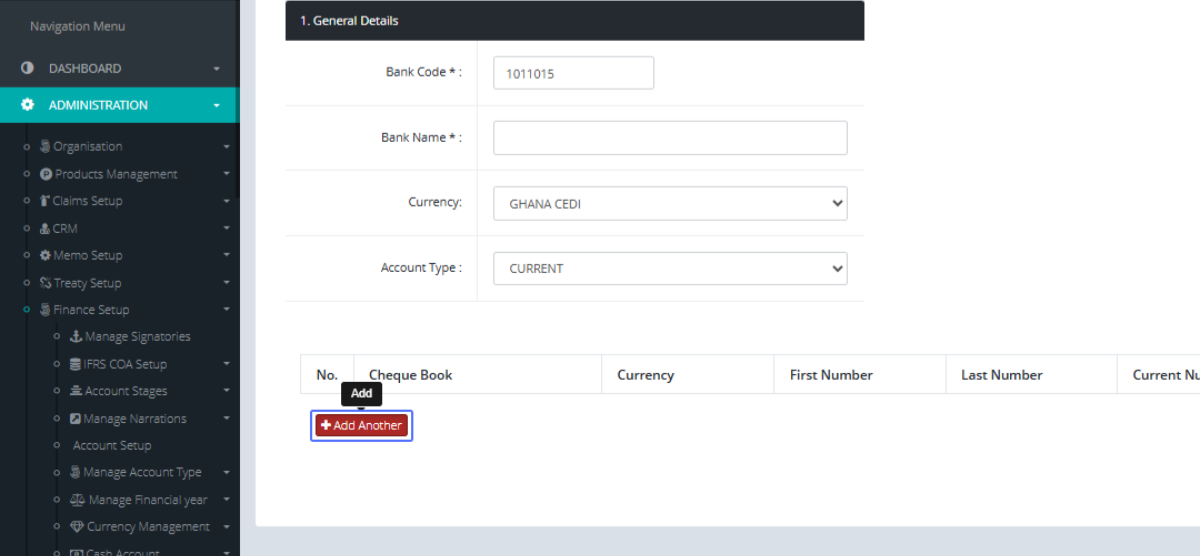The height and width of the screenshot is (556, 1200).
Task: Click the Dashboard contrast icon
Action: 27,69
